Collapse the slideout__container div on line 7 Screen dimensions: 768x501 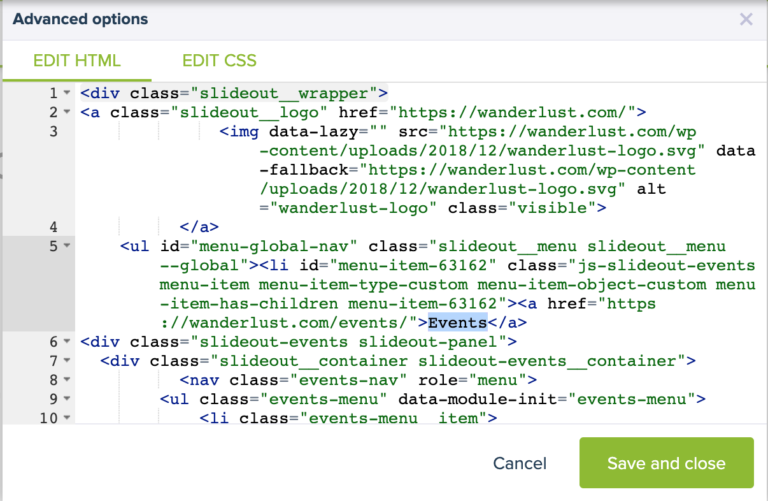coord(66,360)
